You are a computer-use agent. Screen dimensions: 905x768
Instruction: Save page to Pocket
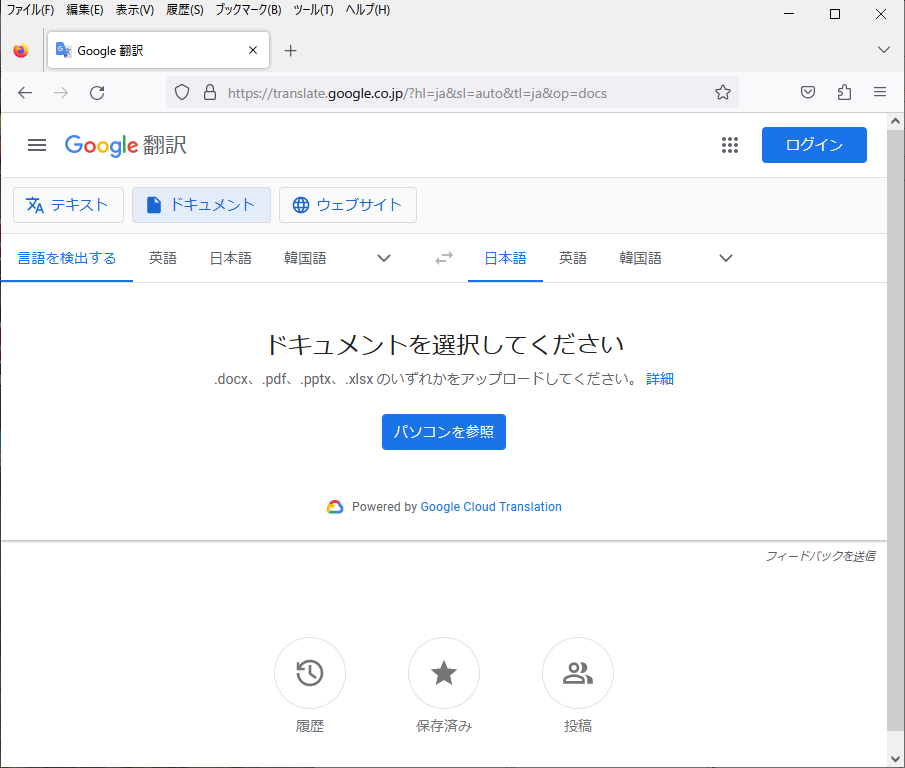click(808, 92)
